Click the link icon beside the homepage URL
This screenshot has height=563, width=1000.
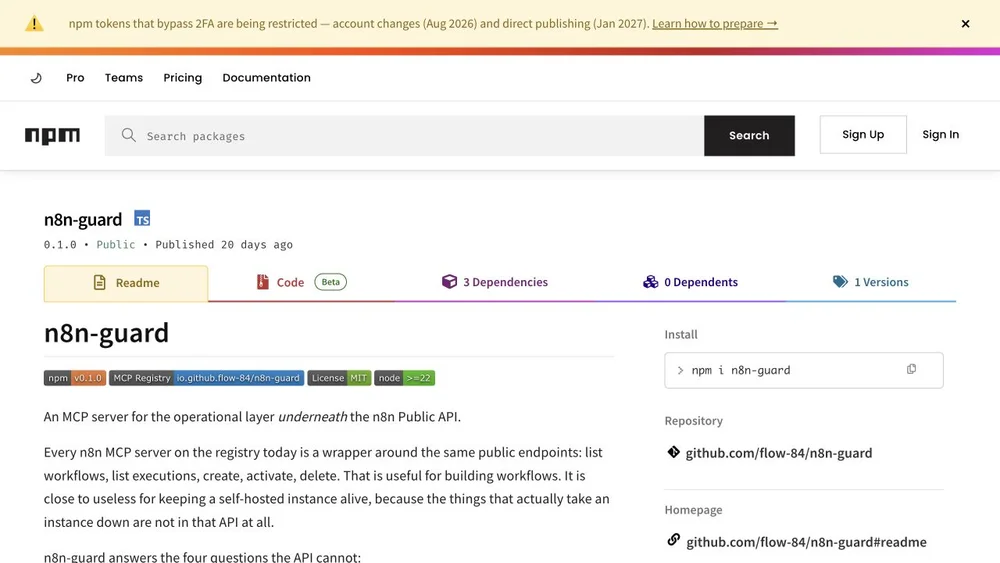click(x=673, y=540)
